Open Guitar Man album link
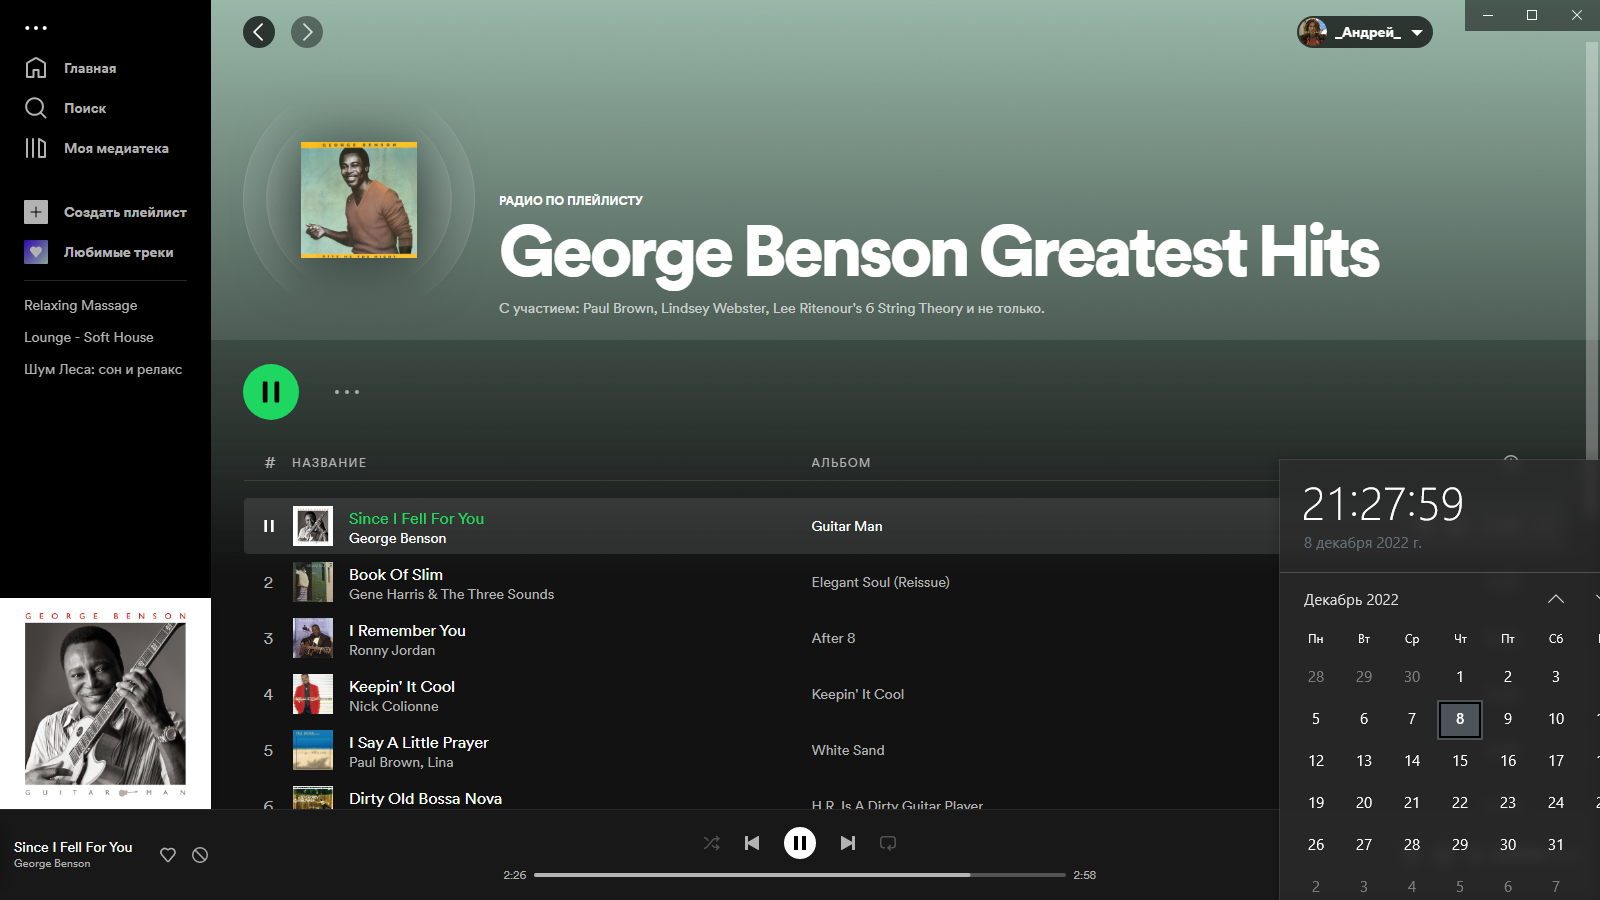This screenshot has height=900, width=1600. tap(847, 526)
